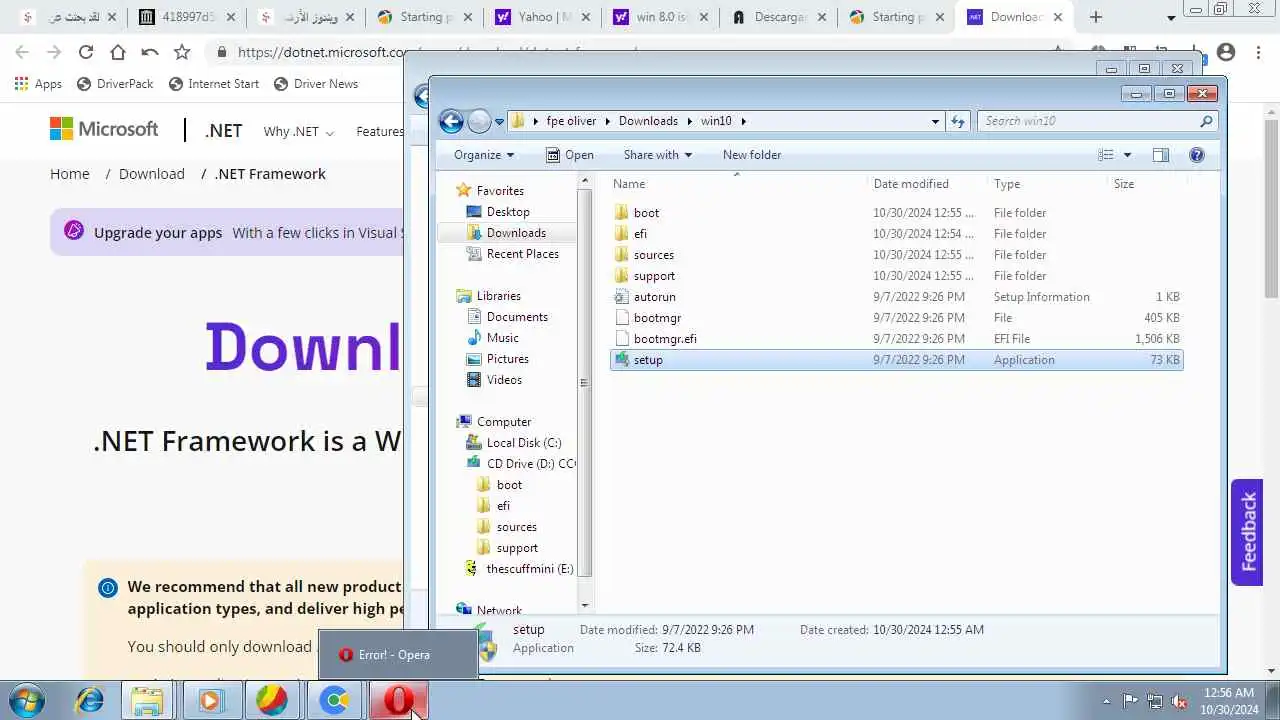
Task: Select the setup application file
Action: pos(896,360)
